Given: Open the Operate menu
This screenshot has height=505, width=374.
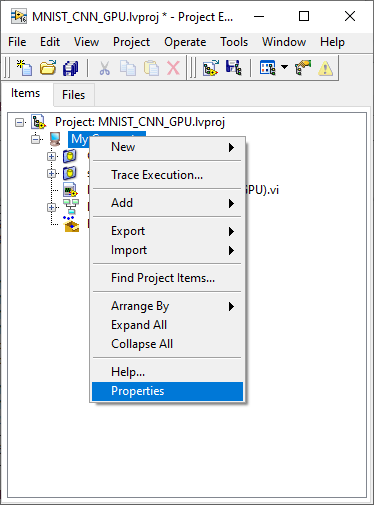Looking at the screenshot, I should [185, 42].
